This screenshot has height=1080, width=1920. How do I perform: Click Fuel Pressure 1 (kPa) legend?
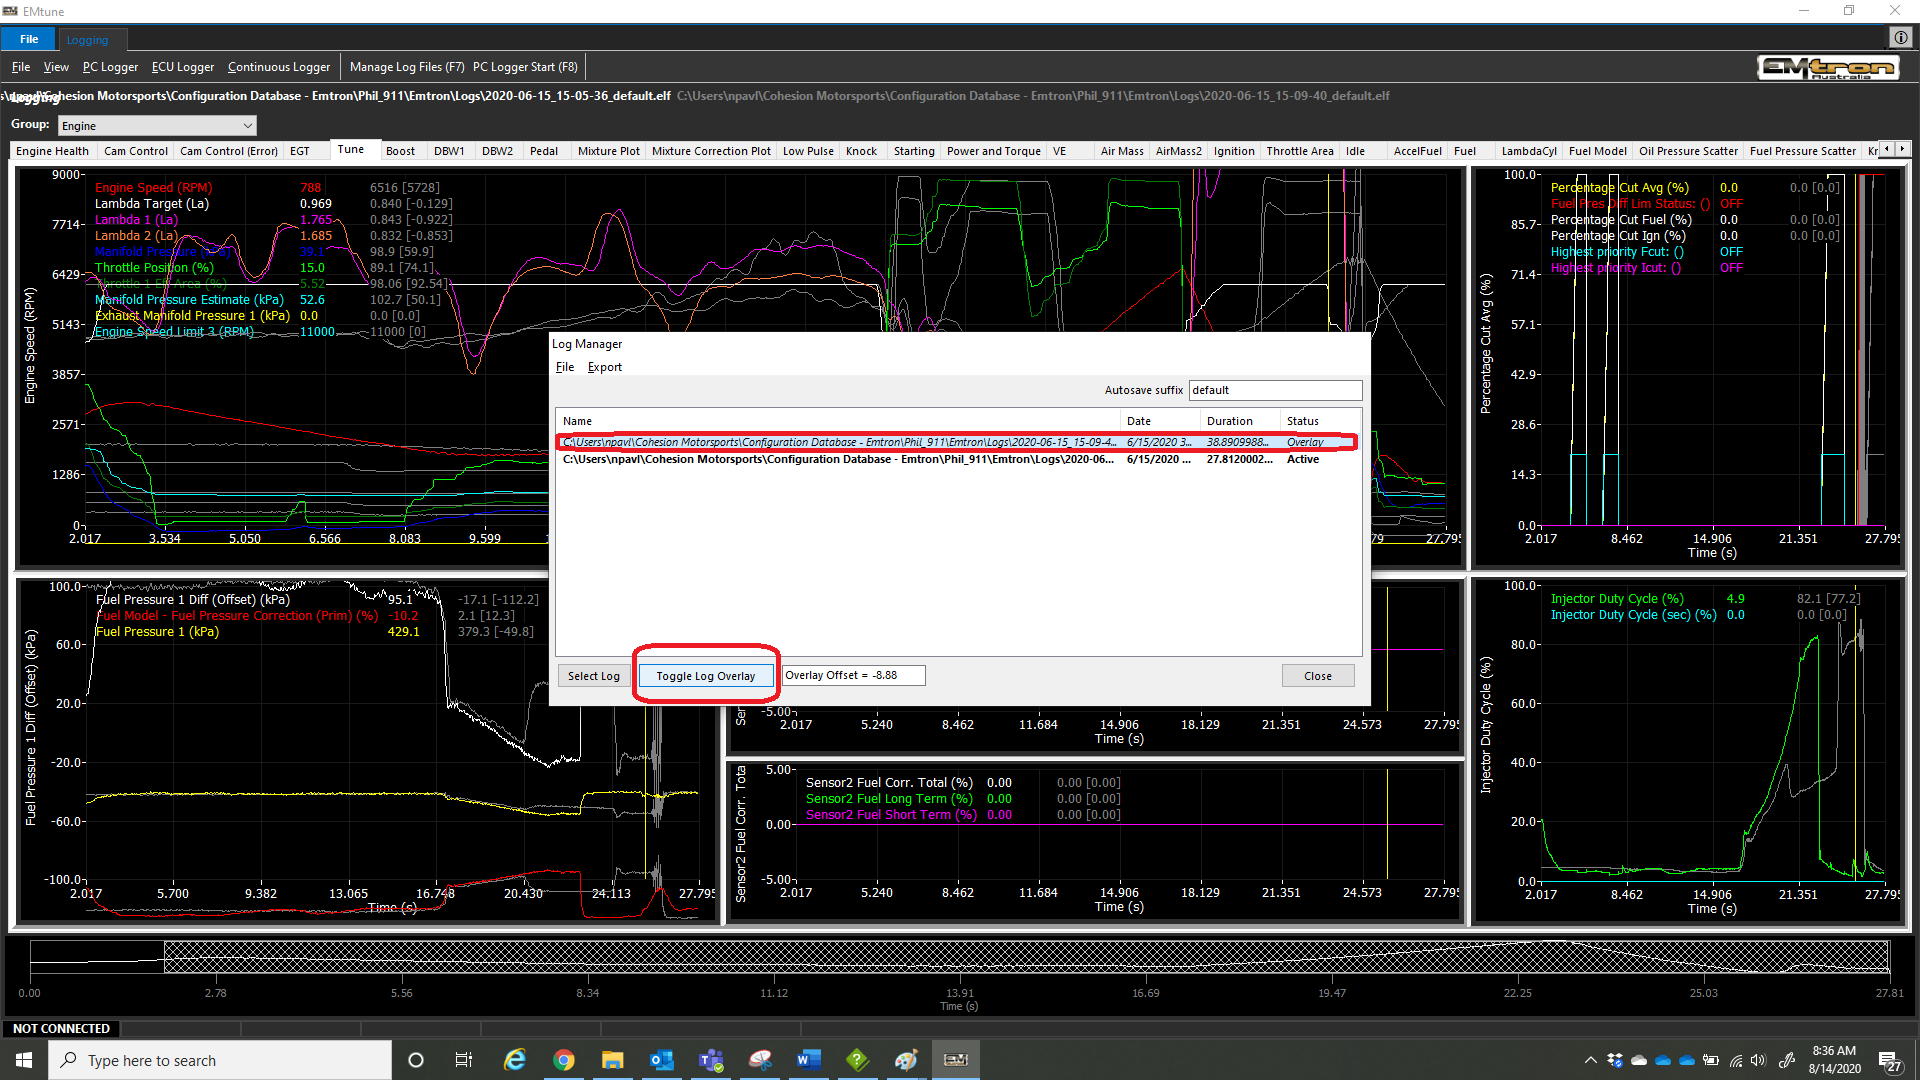(157, 632)
